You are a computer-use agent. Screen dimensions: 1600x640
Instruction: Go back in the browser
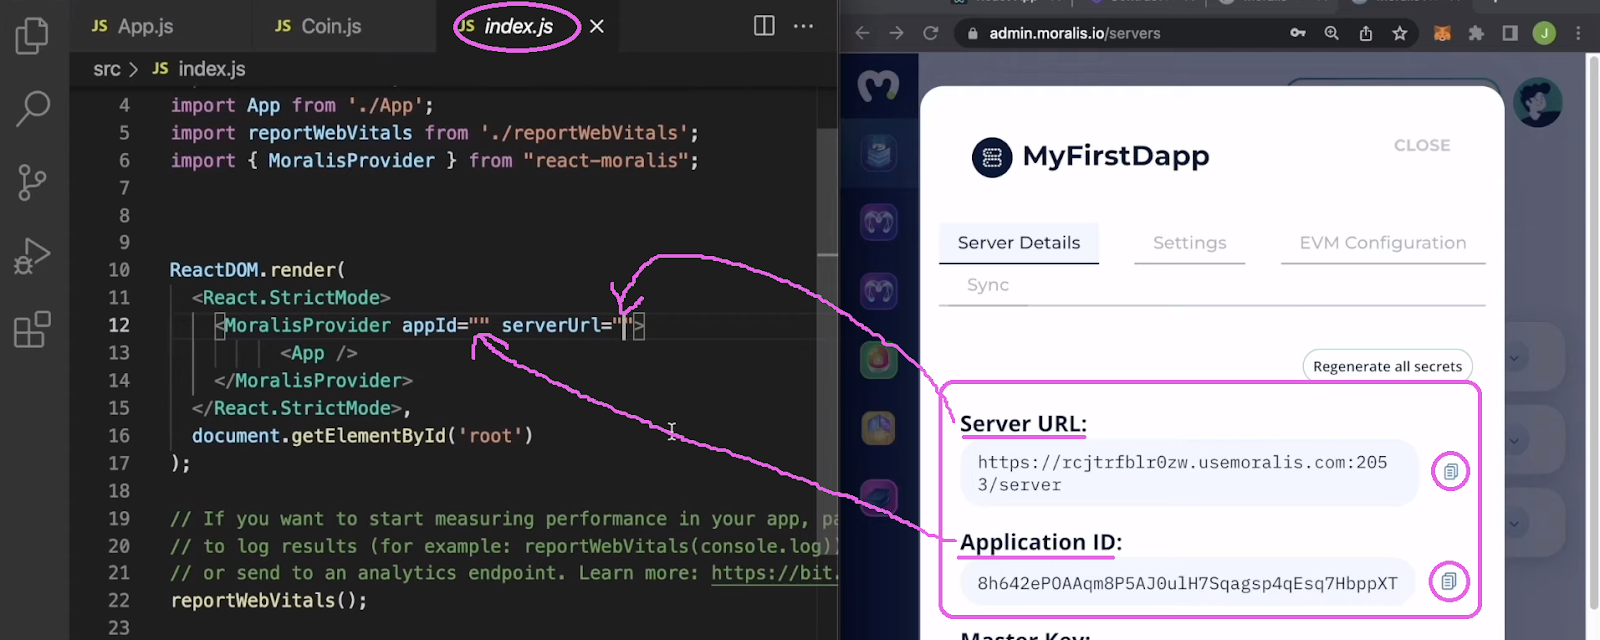point(862,33)
